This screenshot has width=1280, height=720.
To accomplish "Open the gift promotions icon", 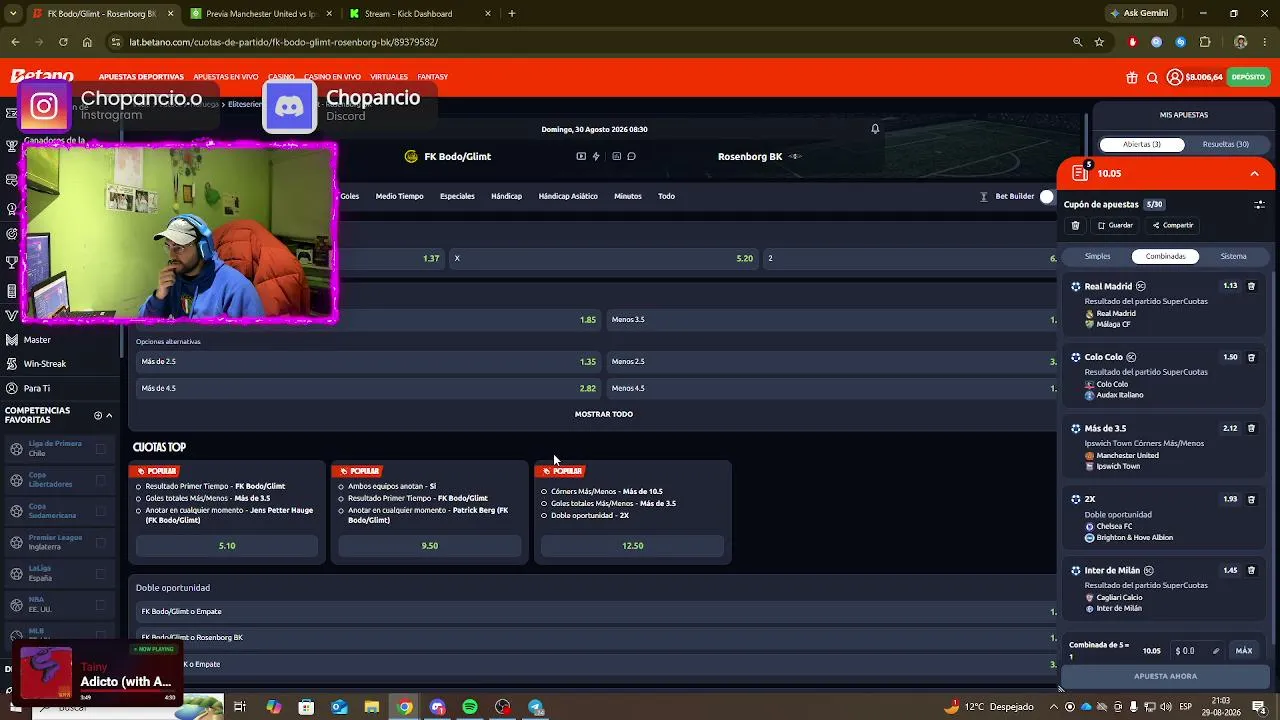I will point(1132,77).
